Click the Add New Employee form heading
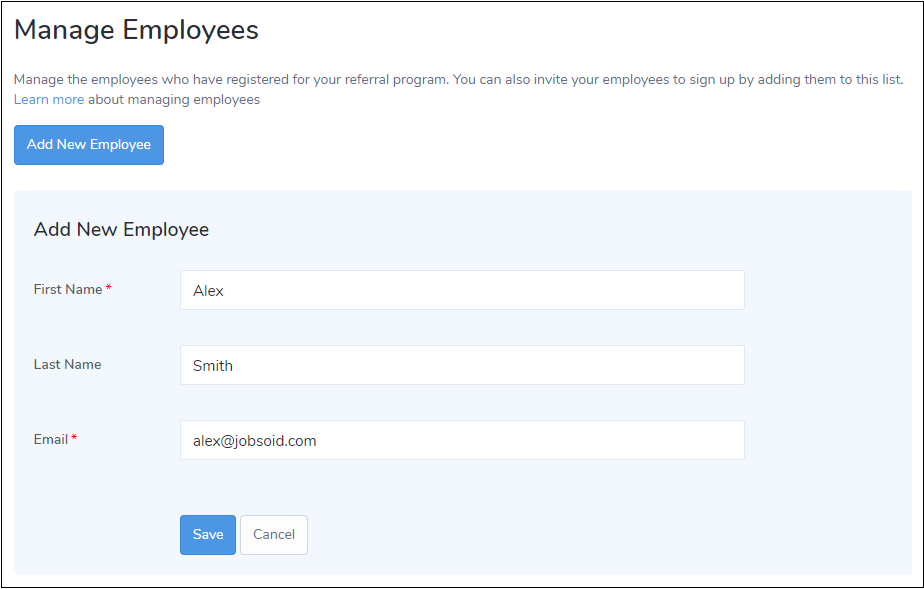Image resolution: width=924 pixels, height=589 pixels. 121,230
